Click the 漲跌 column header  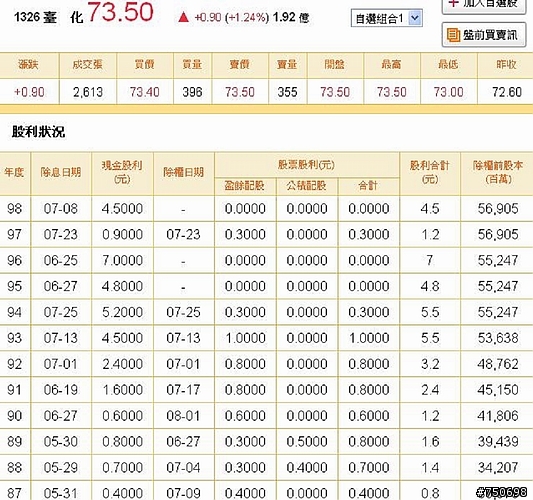coord(29,64)
